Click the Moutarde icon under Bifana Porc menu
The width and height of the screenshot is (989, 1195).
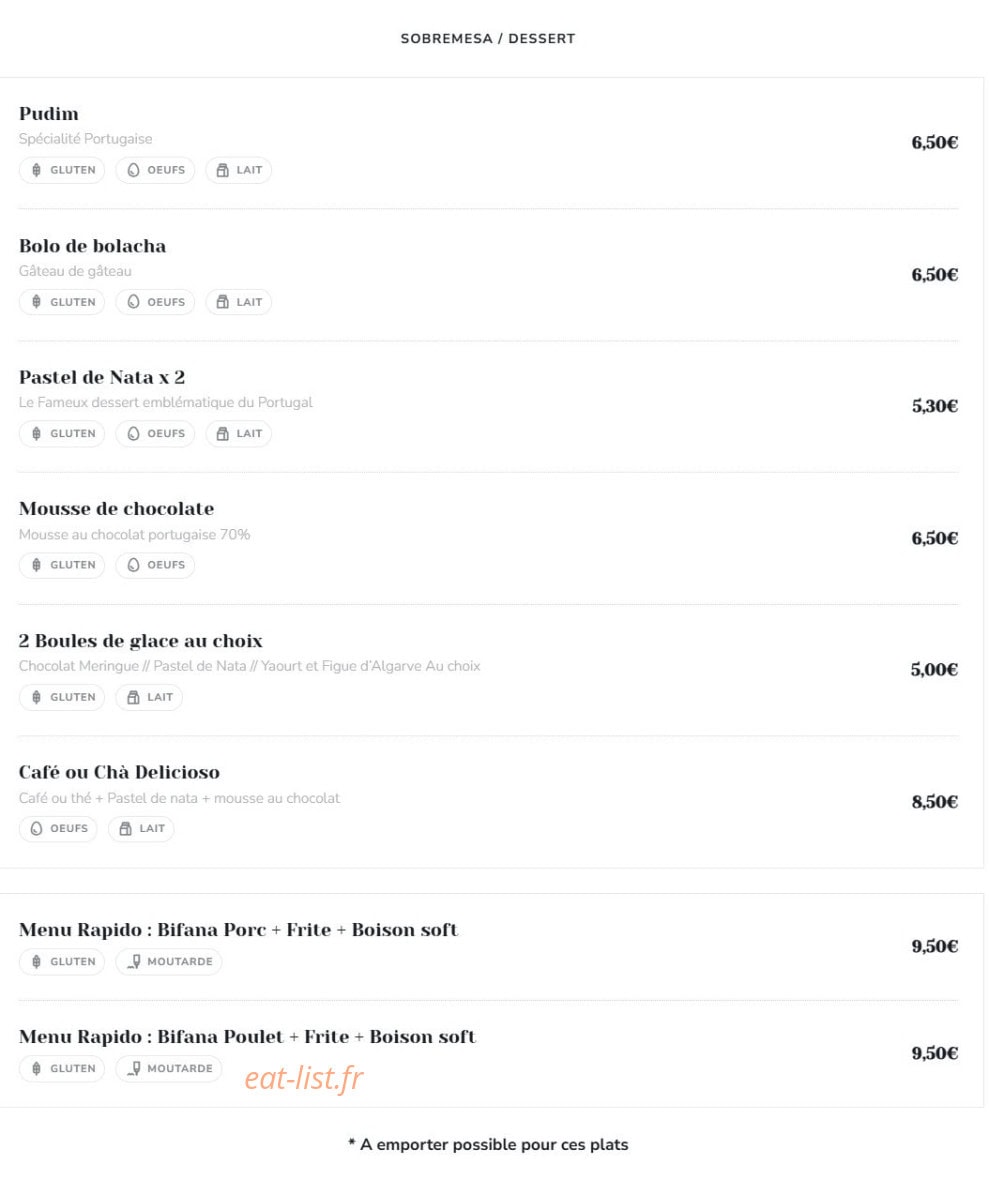point(134,962)
